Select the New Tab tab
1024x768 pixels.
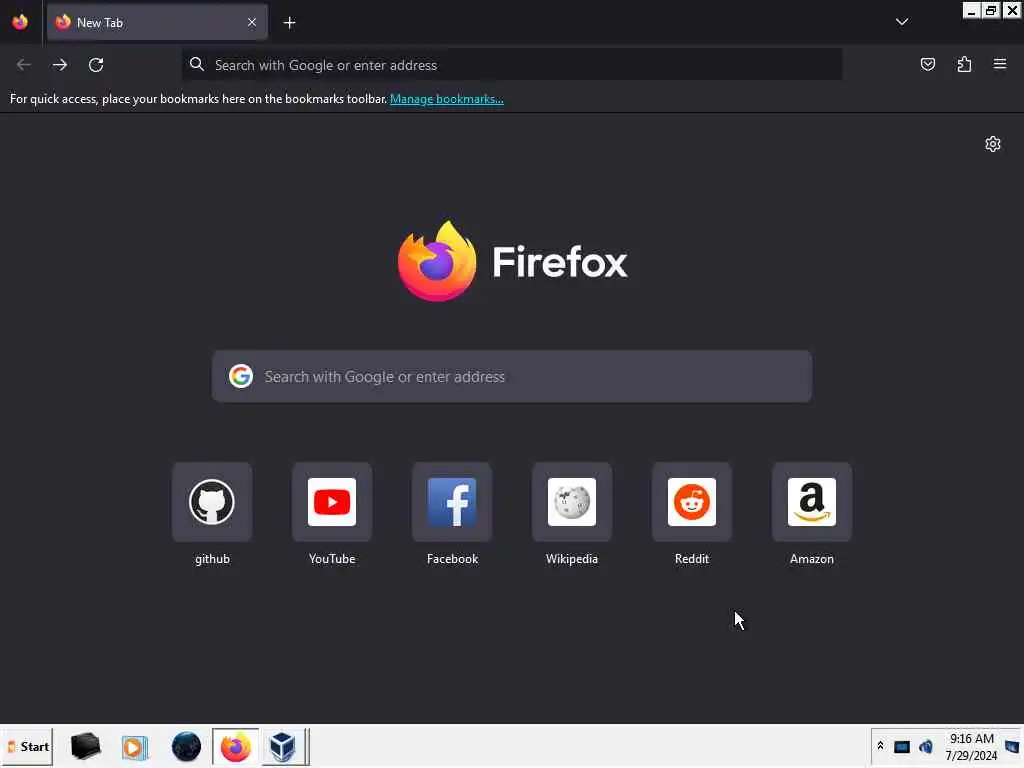coord(157,22)
